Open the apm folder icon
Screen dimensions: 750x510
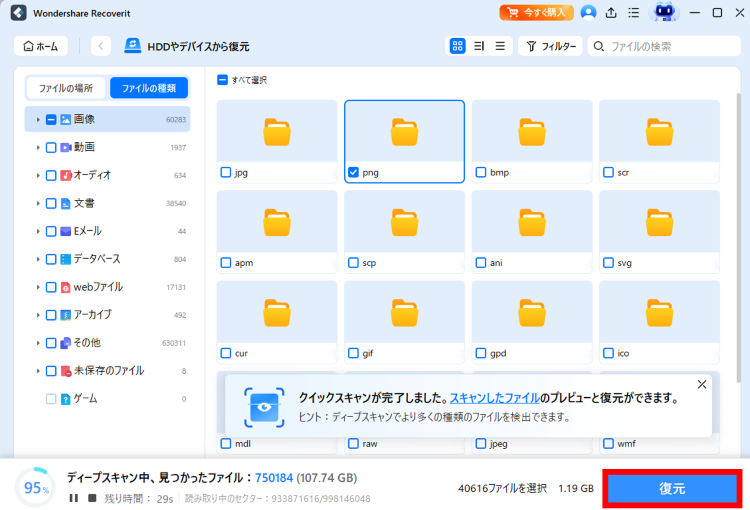(x=277, y=222)
